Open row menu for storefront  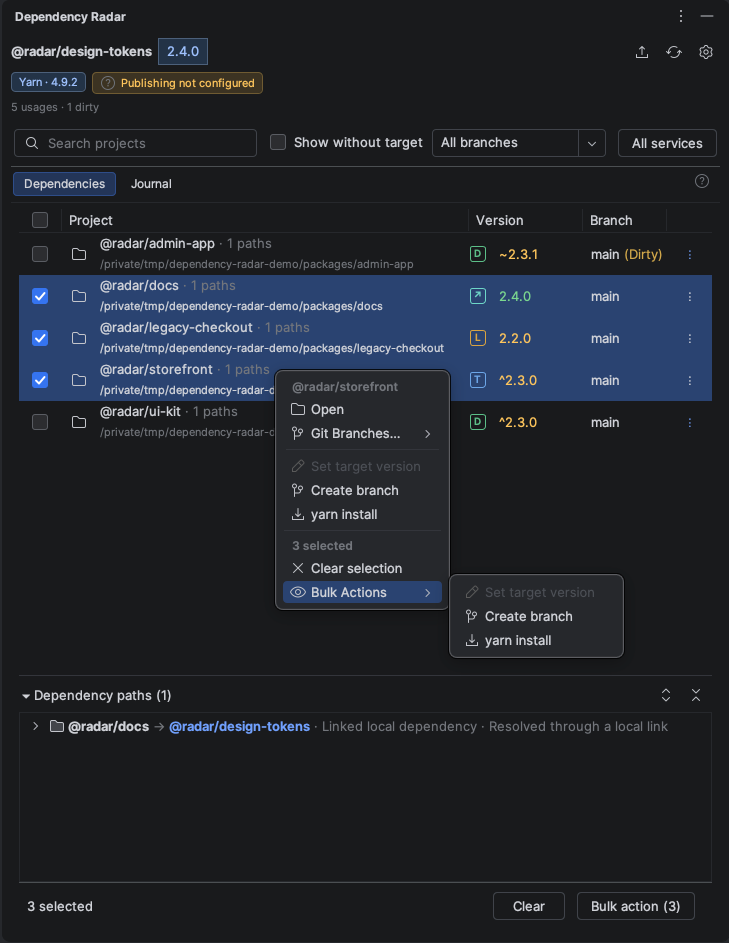coord(690,381)
